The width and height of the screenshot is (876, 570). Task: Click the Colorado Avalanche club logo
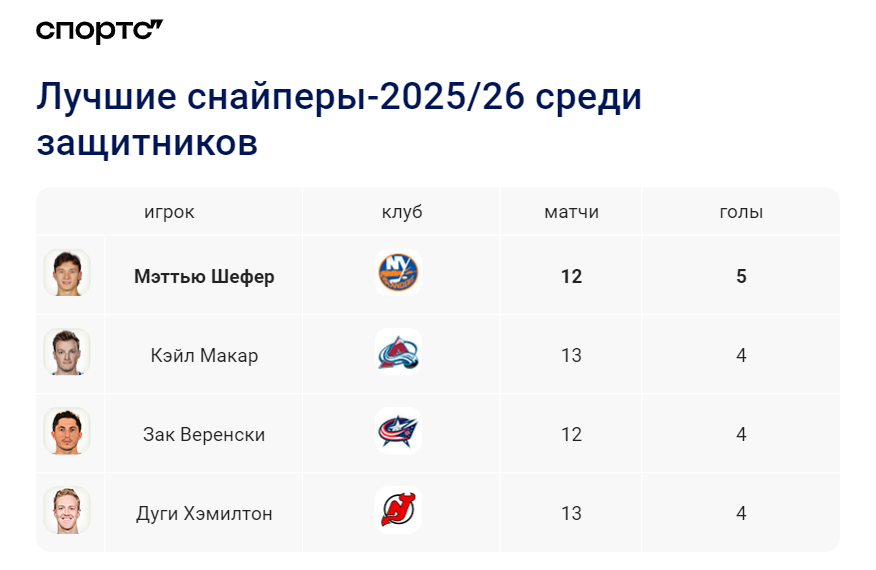pyautogui.click(x=398, y=352)
